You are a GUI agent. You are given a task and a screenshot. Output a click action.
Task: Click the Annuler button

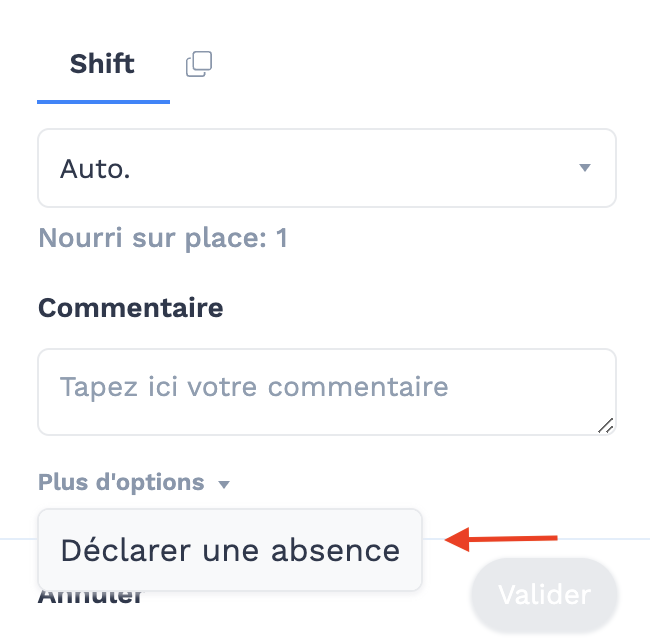click(x=90, y=597)
